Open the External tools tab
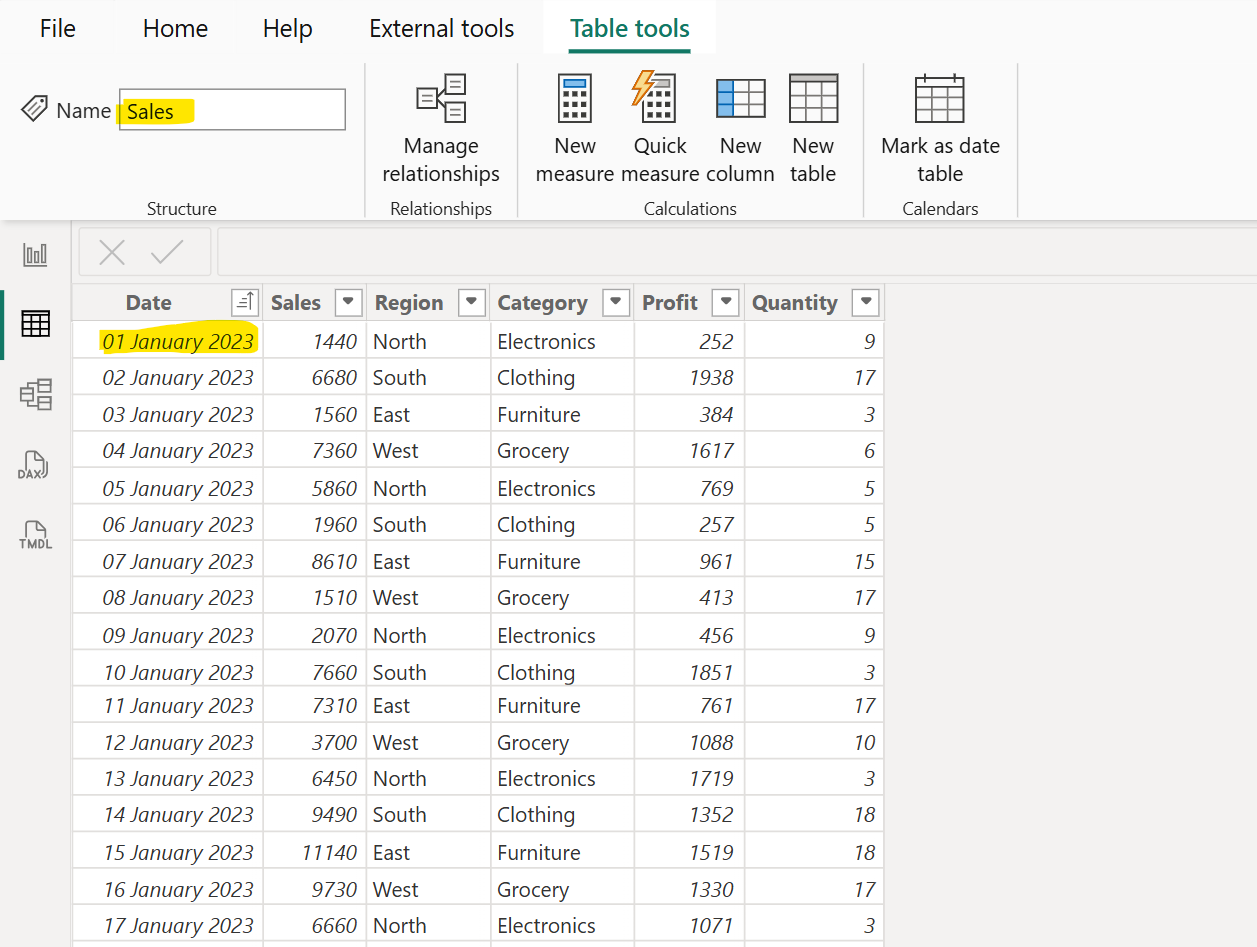Viewport: 1257px width, 947px height. tap(441, 28)
